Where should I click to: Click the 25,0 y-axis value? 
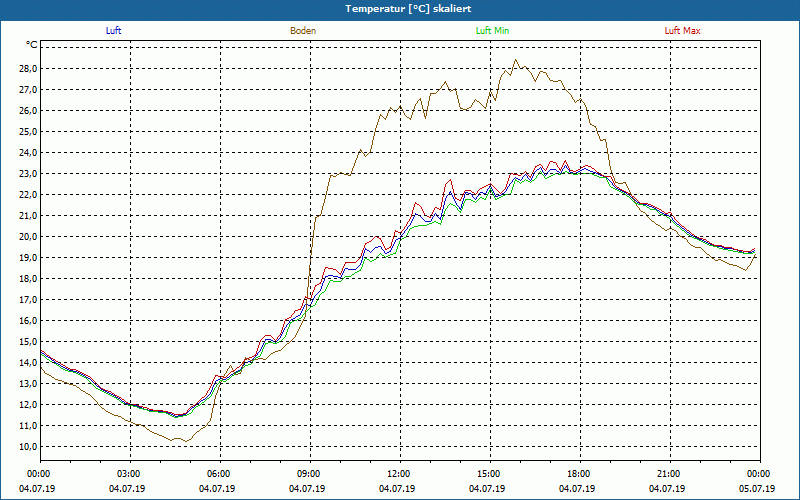[x=29, y=132]
